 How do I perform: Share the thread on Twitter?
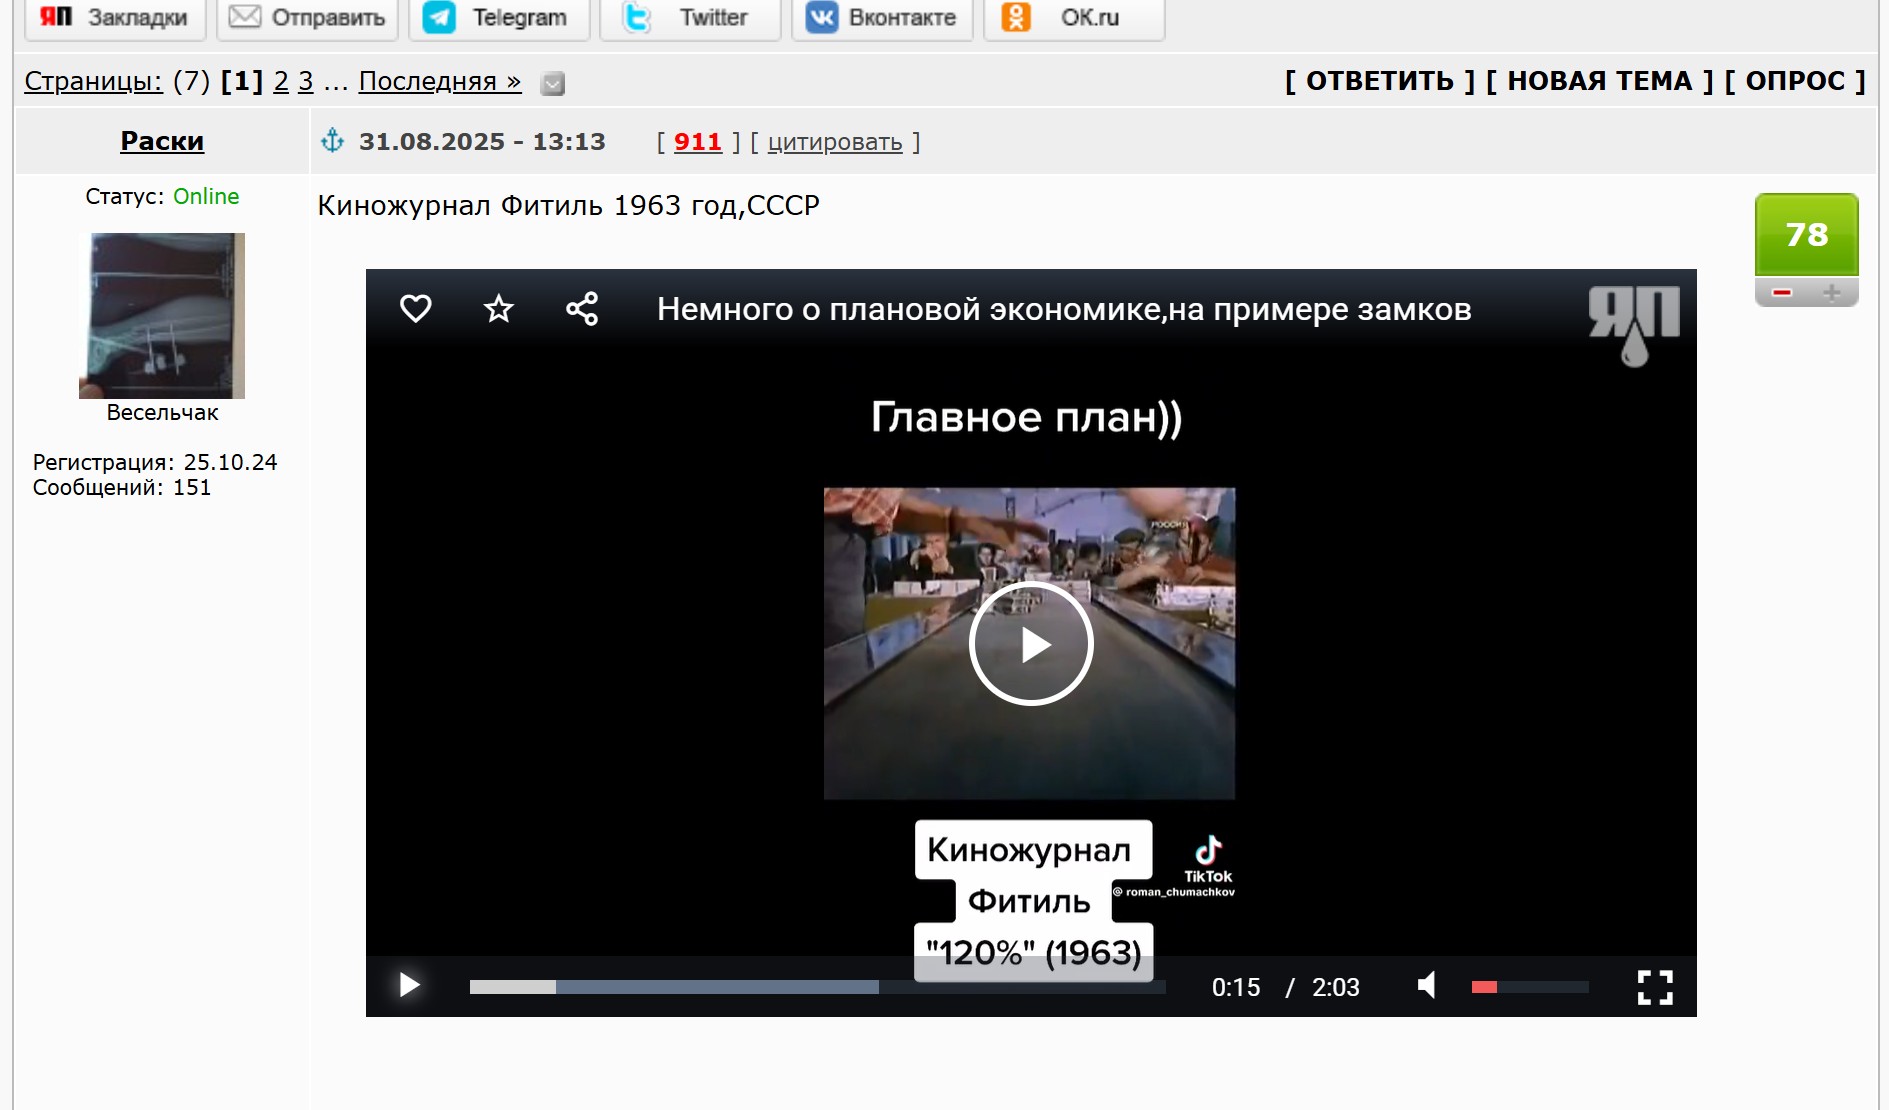pyautogui.click(x=690, y=18)
